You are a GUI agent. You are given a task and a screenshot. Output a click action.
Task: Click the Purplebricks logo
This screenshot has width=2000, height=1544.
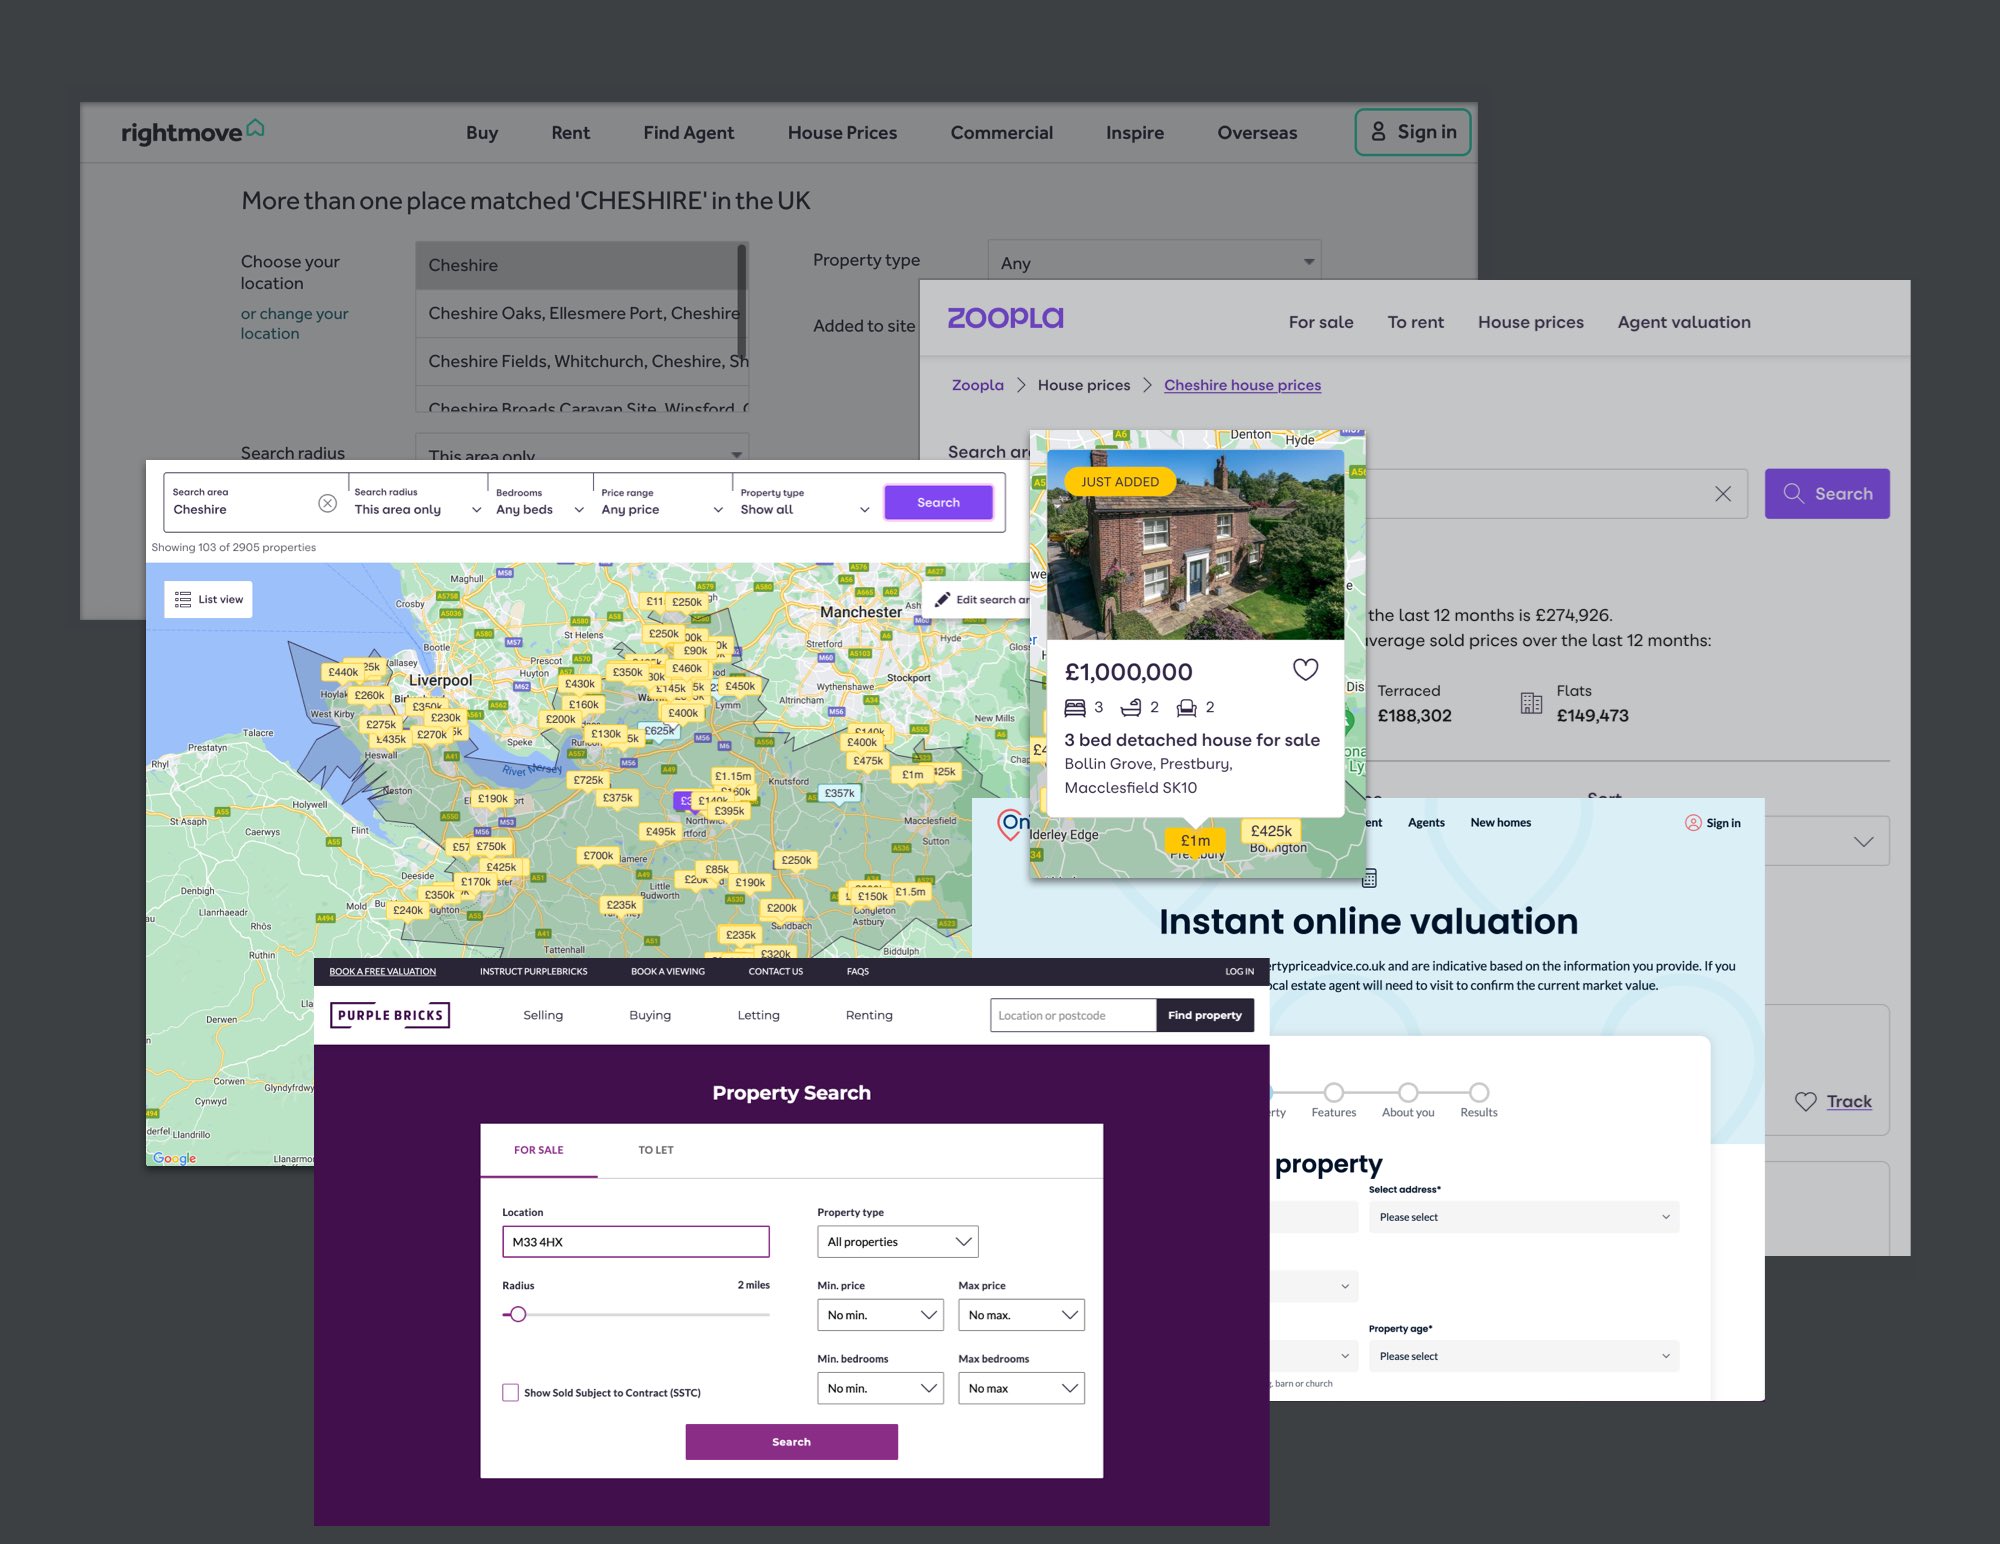click(390, 1015)
